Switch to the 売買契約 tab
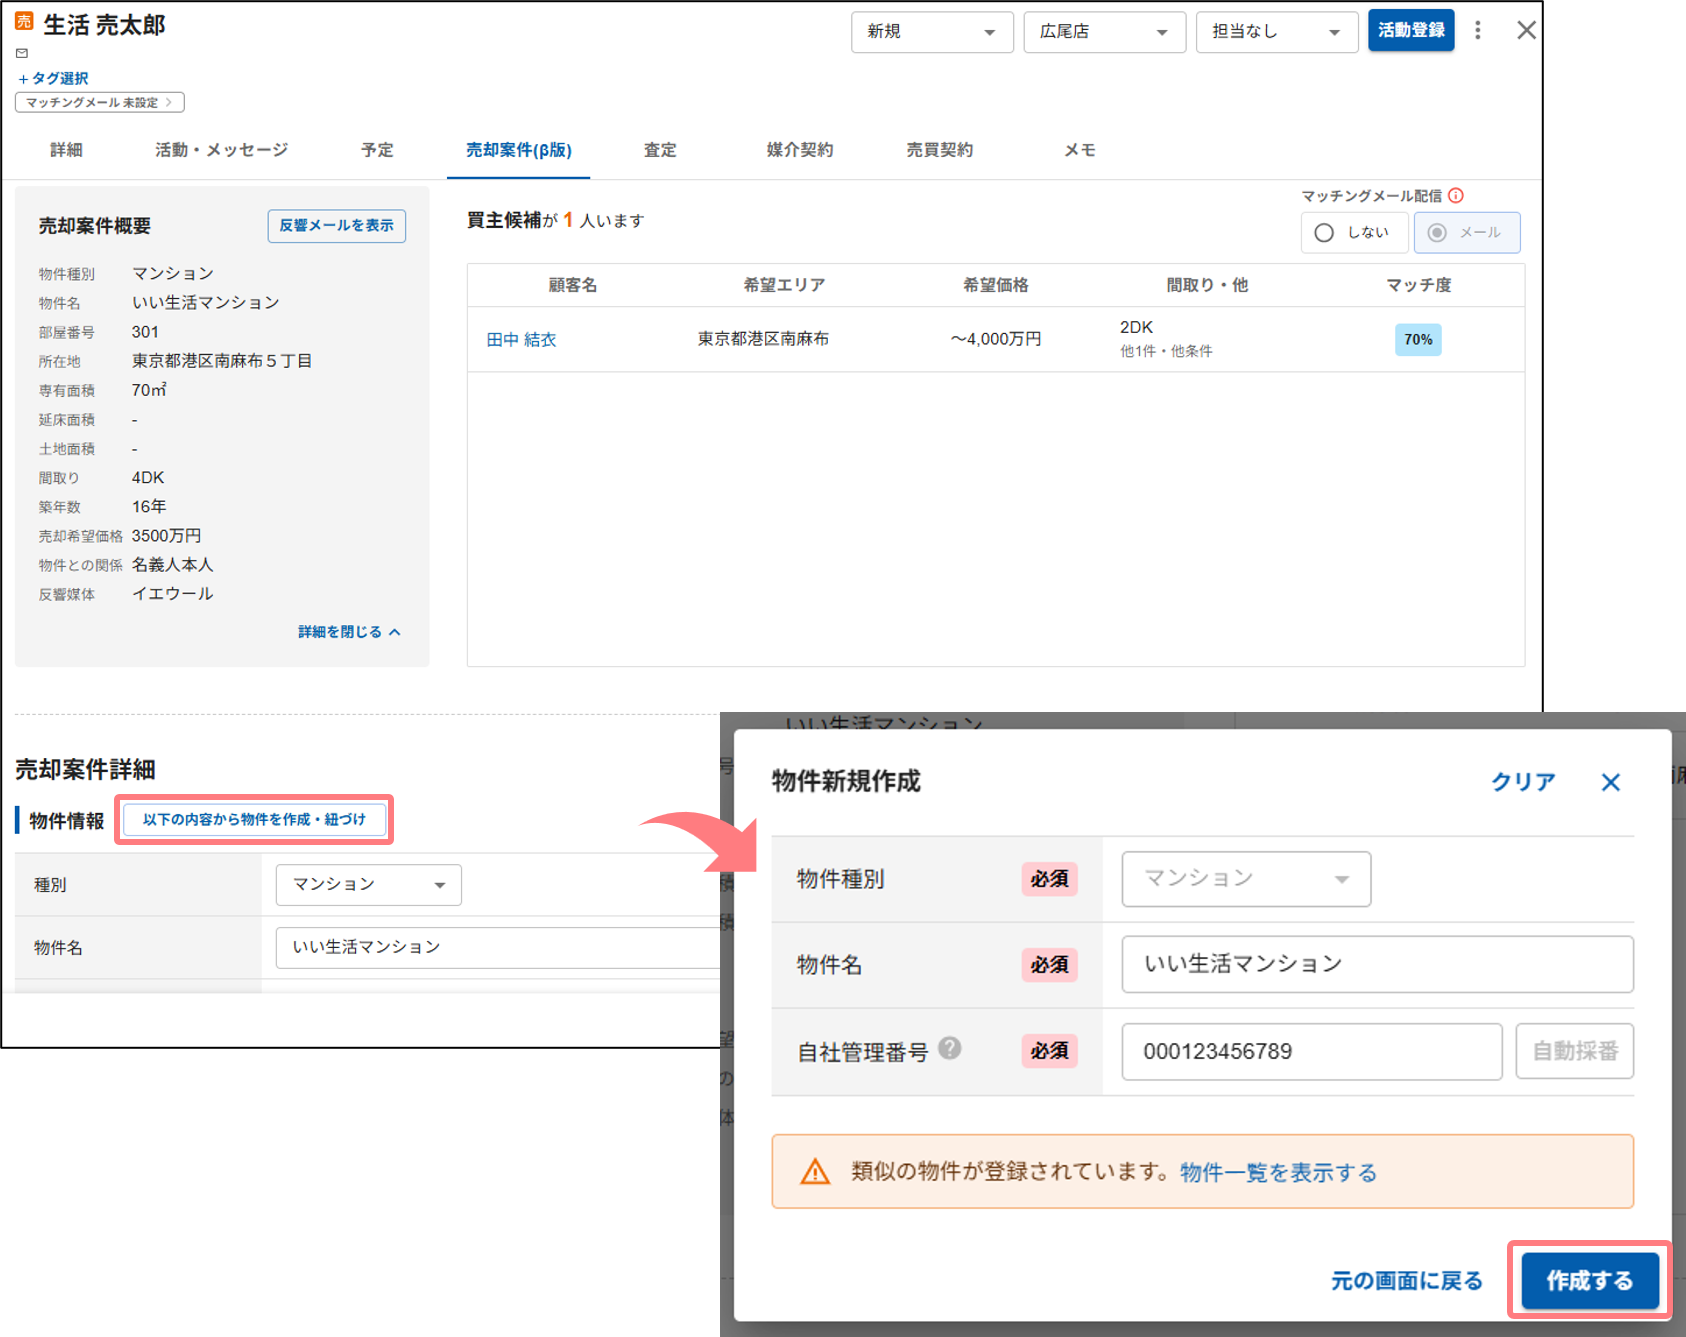Image resolution: width=1686 pixels, height=1337 pixels. tap(939, 150)
